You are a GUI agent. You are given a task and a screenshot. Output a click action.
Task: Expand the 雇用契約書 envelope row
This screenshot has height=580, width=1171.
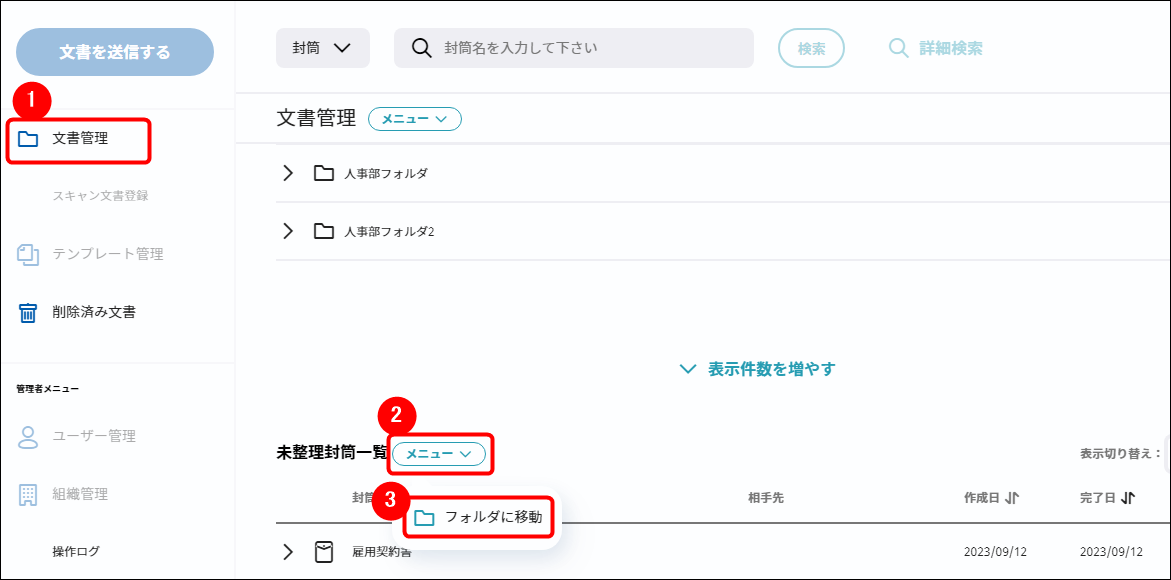288,552
